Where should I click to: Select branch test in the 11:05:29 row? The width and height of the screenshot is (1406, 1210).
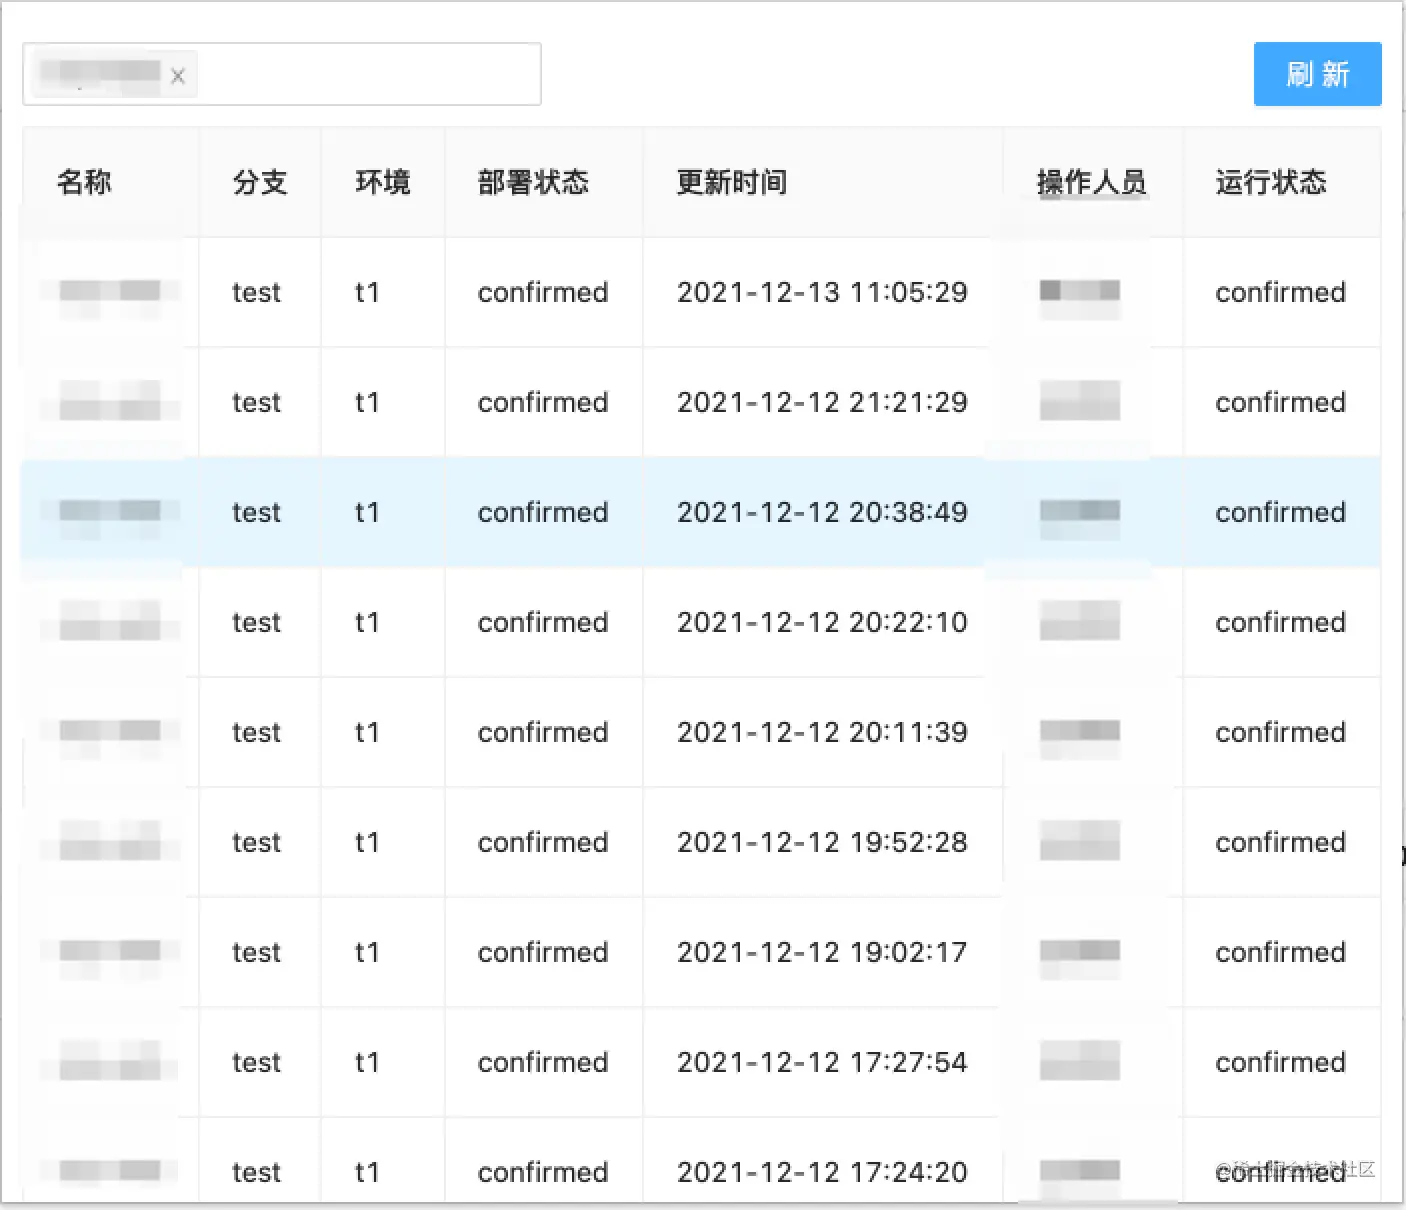pos(256,292)
